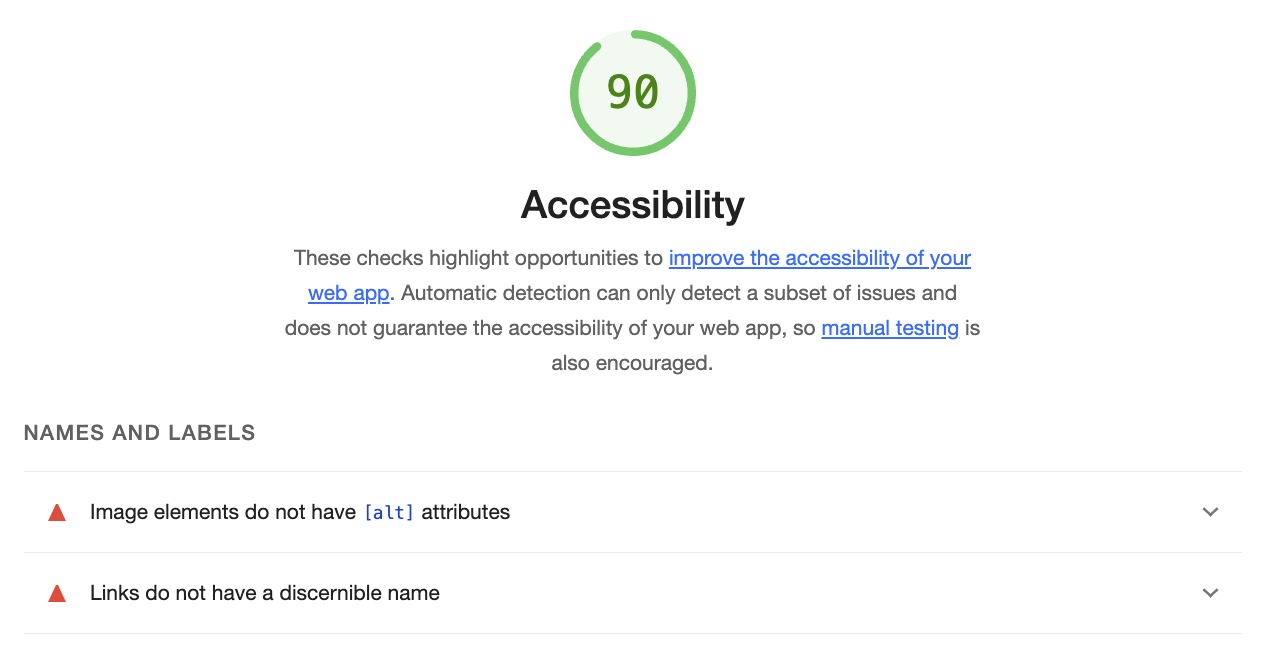Screen dimensions: 1267x647
Task: Click red warning triangle beside links audit
Action: pos(57,594)
